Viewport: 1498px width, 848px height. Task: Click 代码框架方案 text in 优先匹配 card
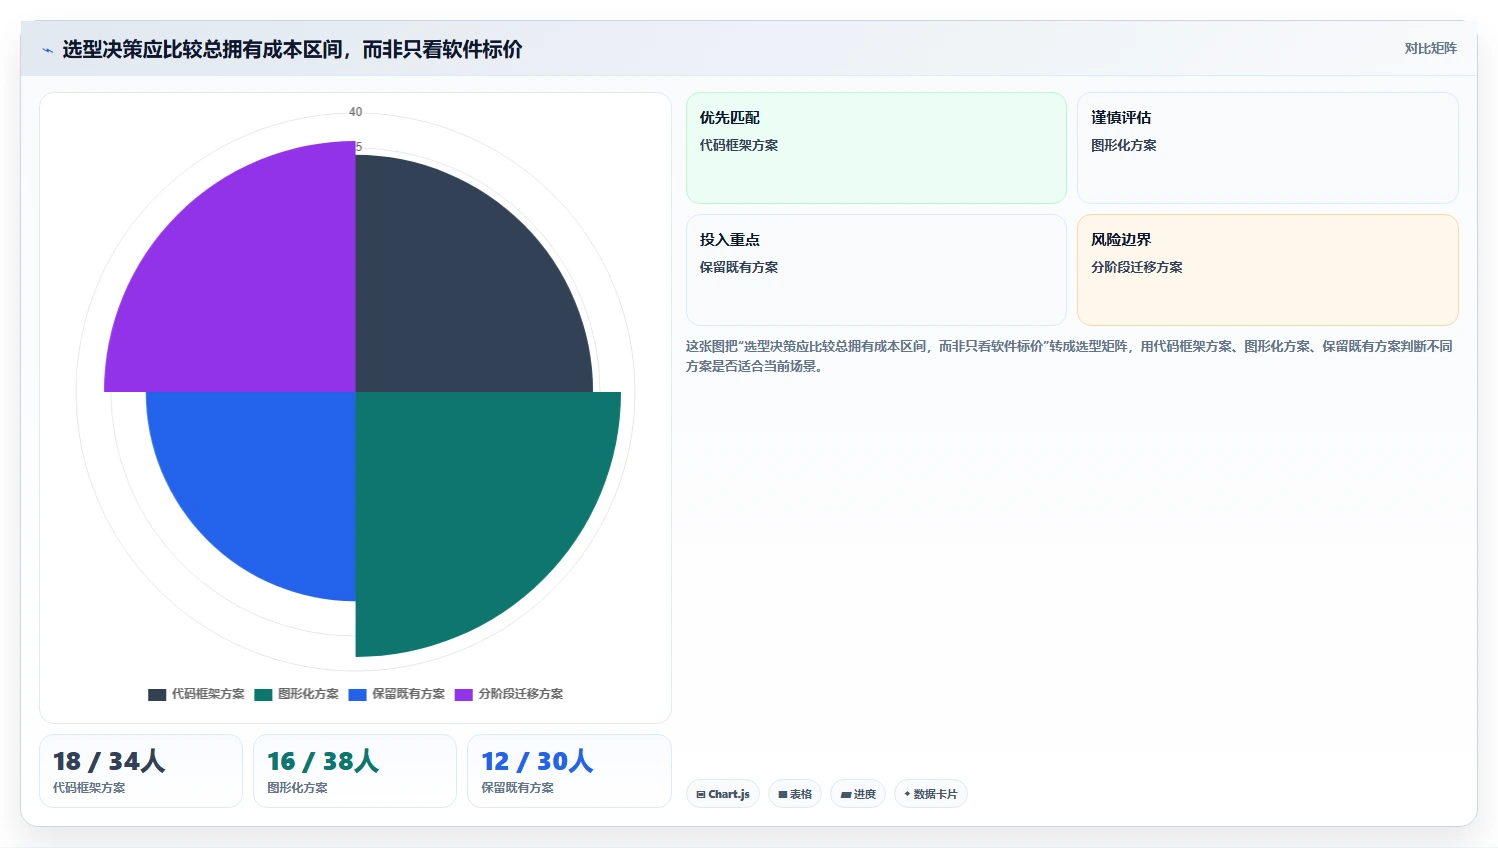coord(738,145)
